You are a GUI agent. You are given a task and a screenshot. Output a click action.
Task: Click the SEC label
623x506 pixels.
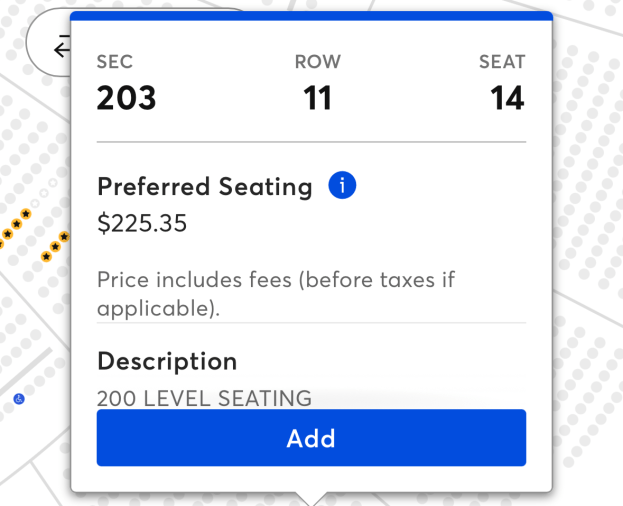click(115, 62)
